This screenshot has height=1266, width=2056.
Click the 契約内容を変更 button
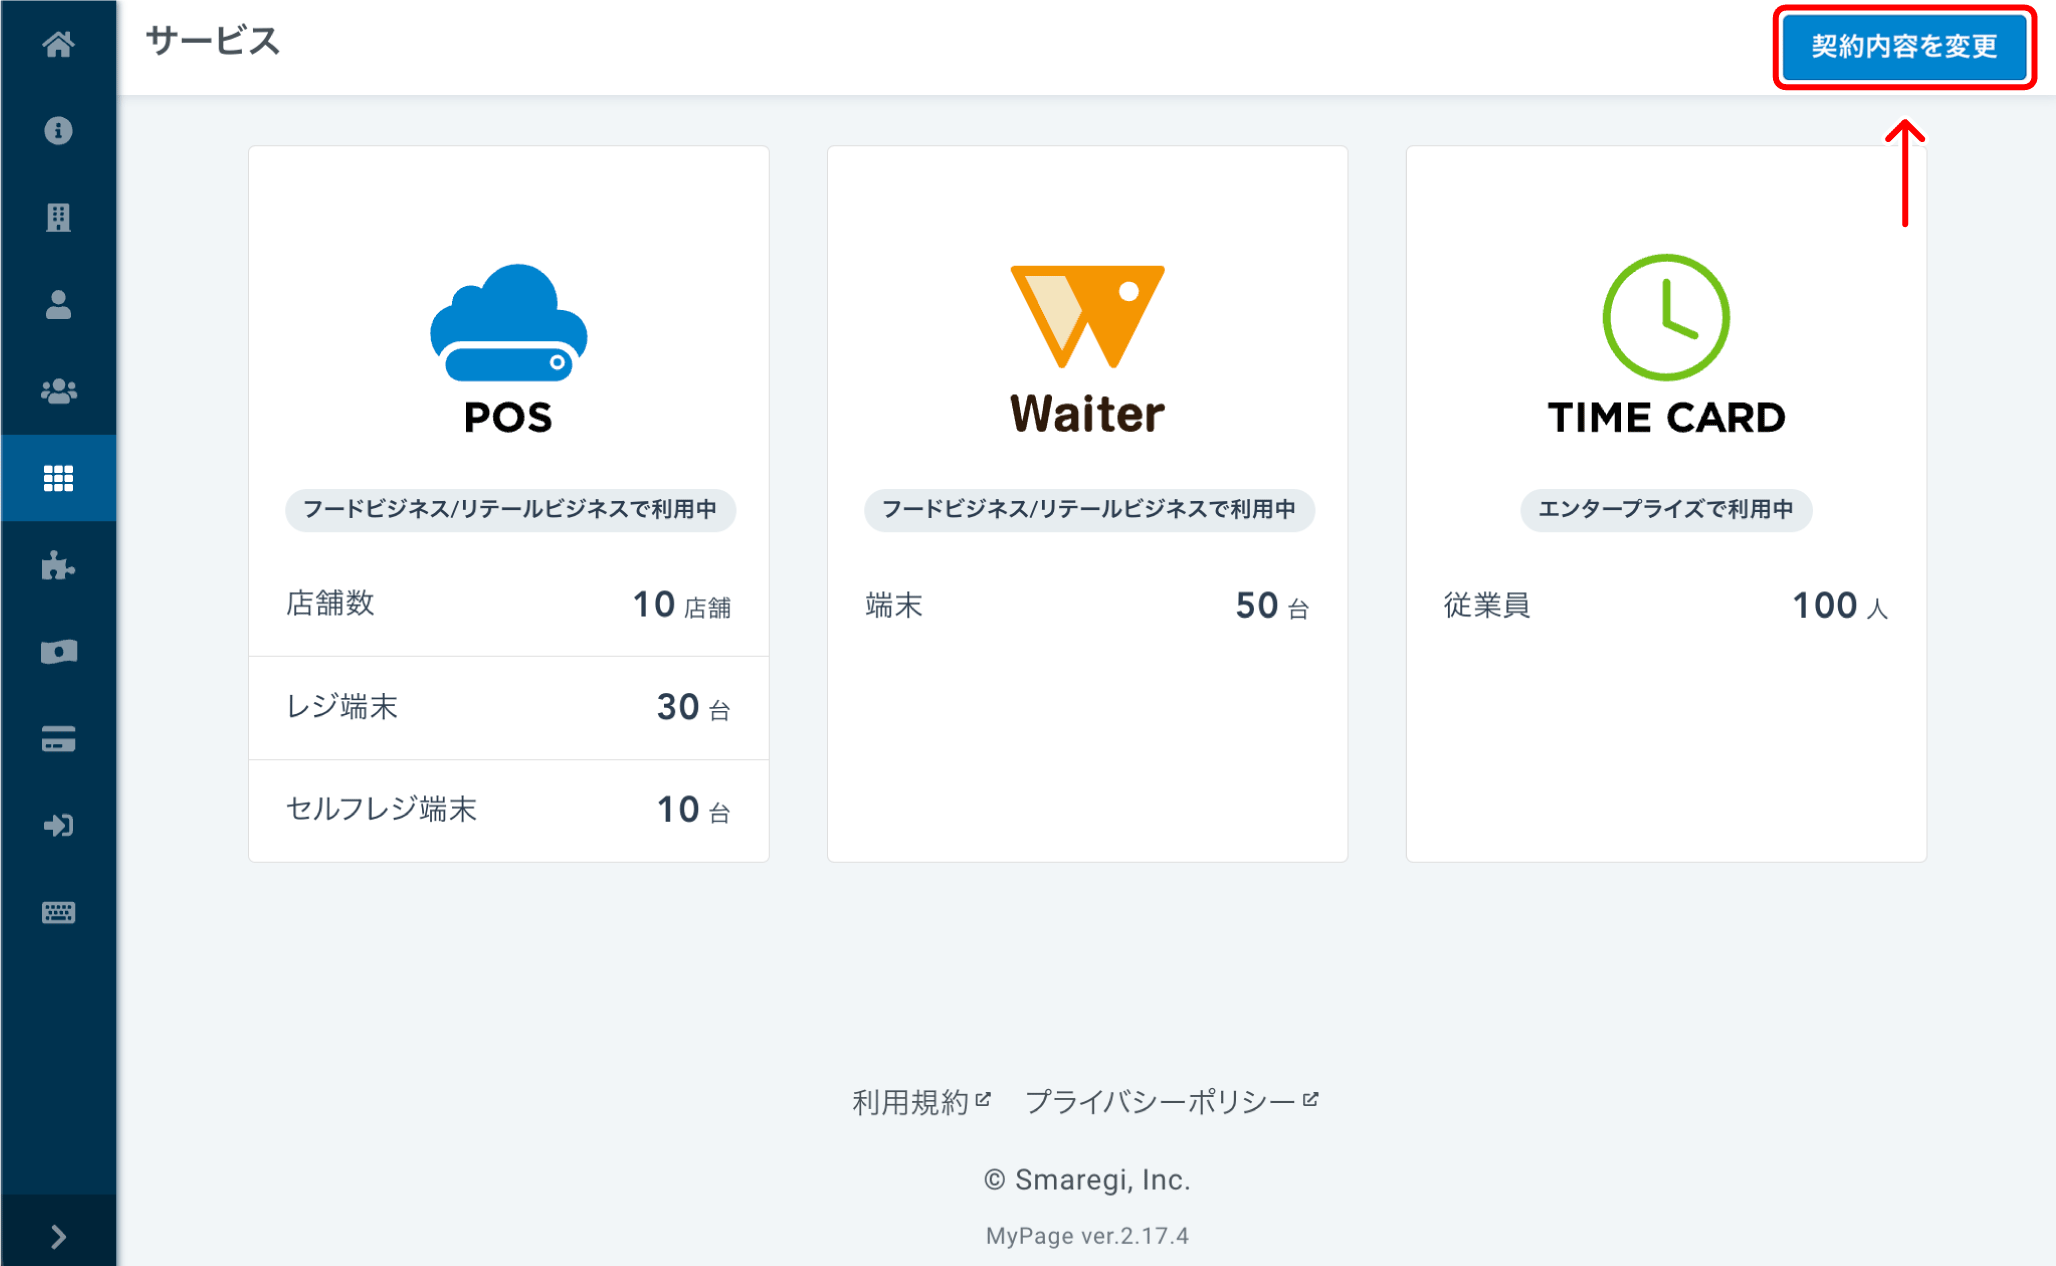point(1904,47)
